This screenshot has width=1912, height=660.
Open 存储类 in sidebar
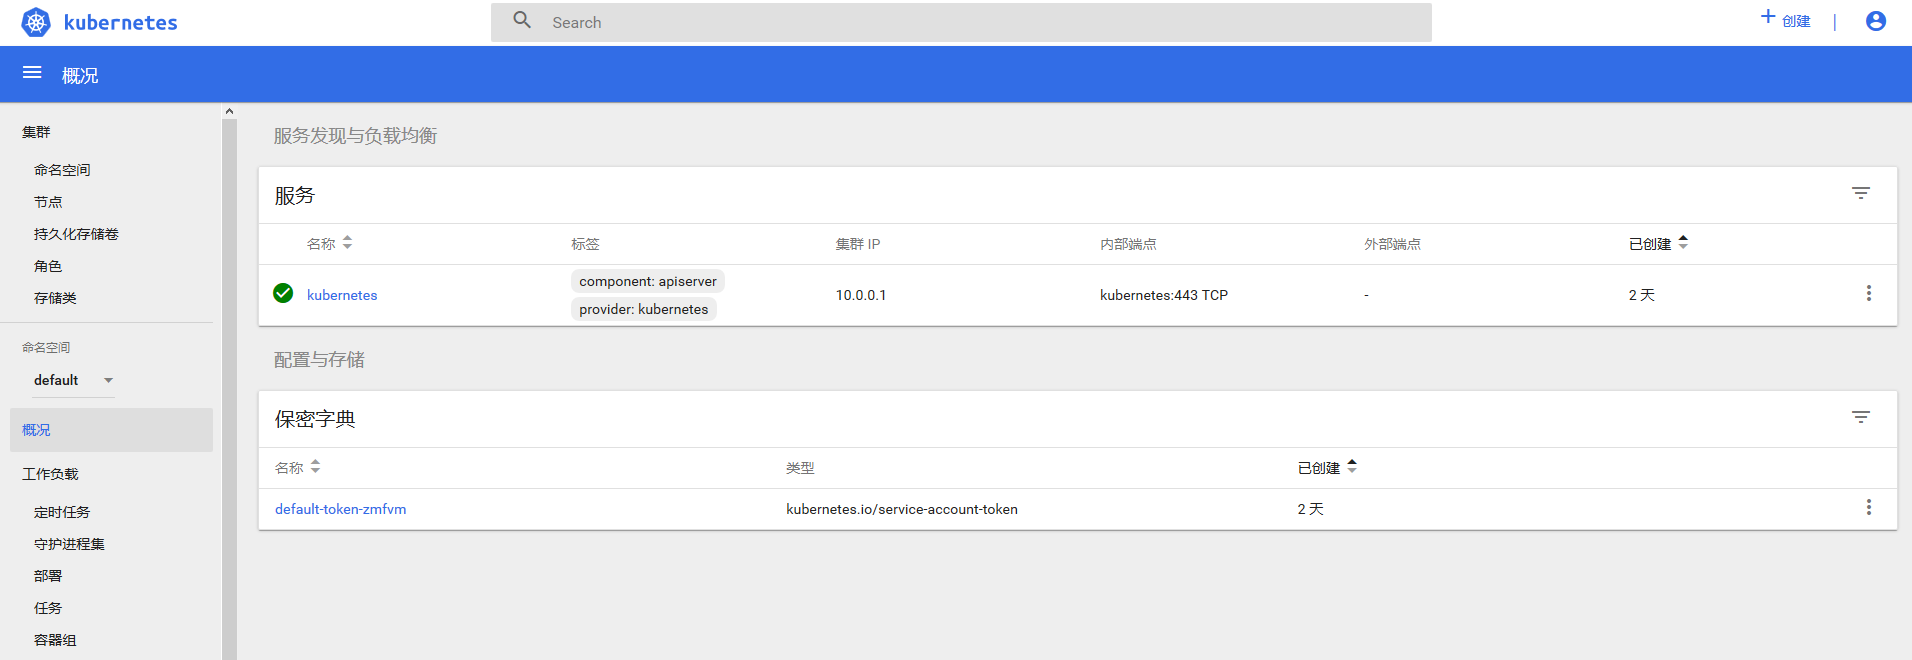[55, 298]
